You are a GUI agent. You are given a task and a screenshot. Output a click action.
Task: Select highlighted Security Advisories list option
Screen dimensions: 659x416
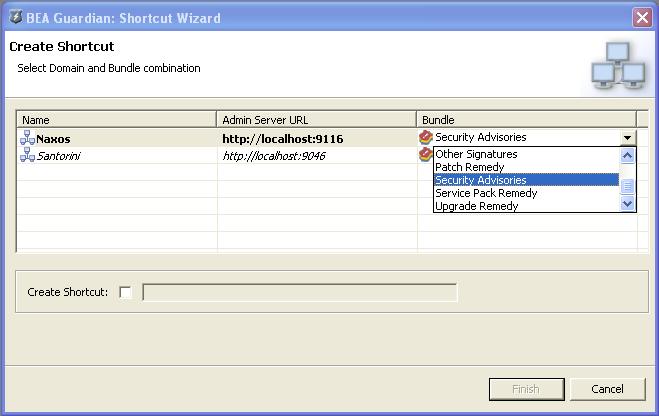coord(526,180)
